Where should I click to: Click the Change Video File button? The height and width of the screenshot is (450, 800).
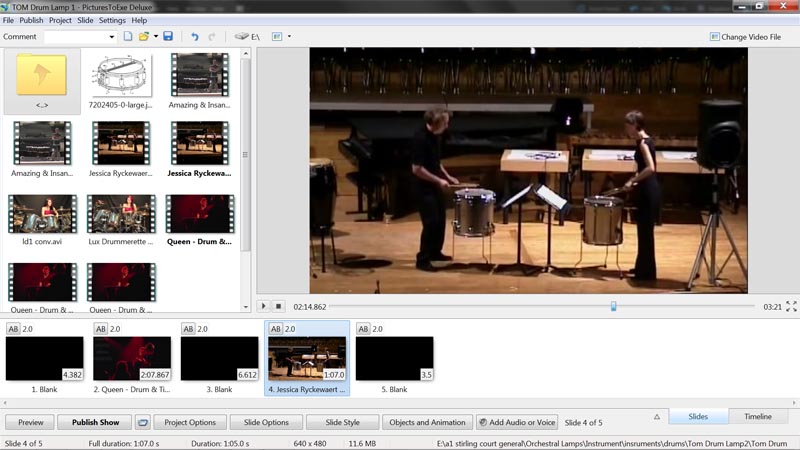point(745,37)
